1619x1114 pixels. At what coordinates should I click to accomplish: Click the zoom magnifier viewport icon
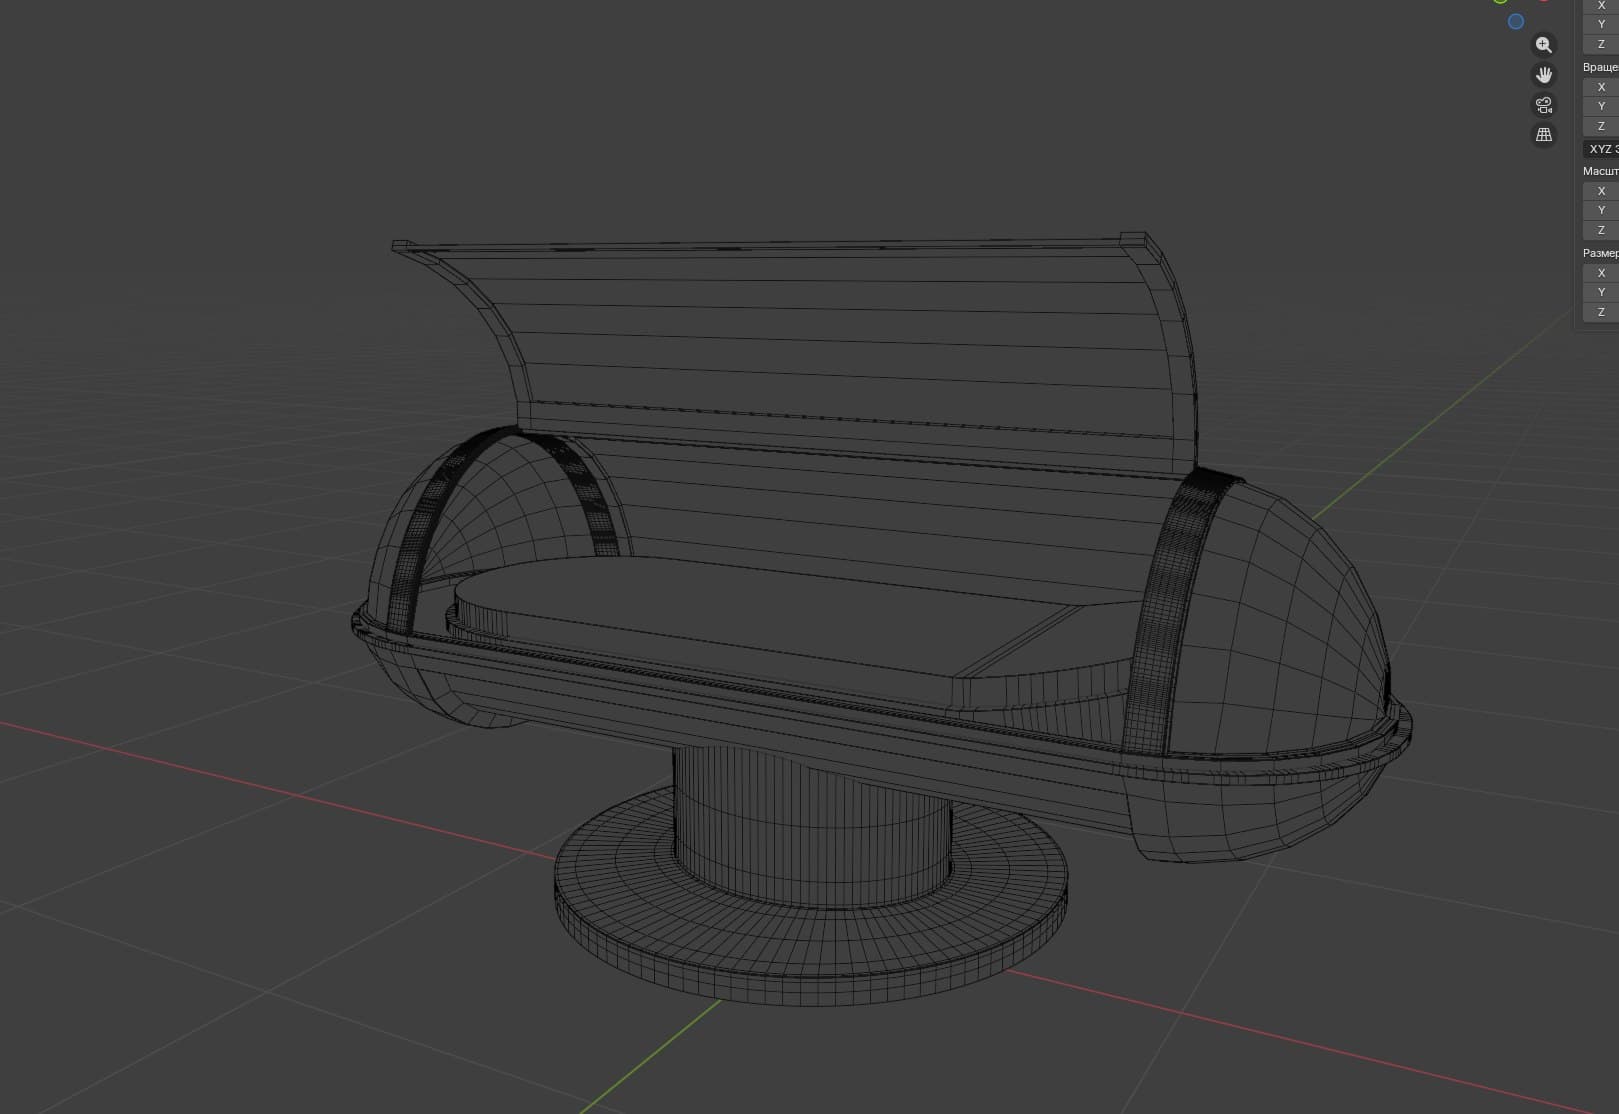point(1544,45)
